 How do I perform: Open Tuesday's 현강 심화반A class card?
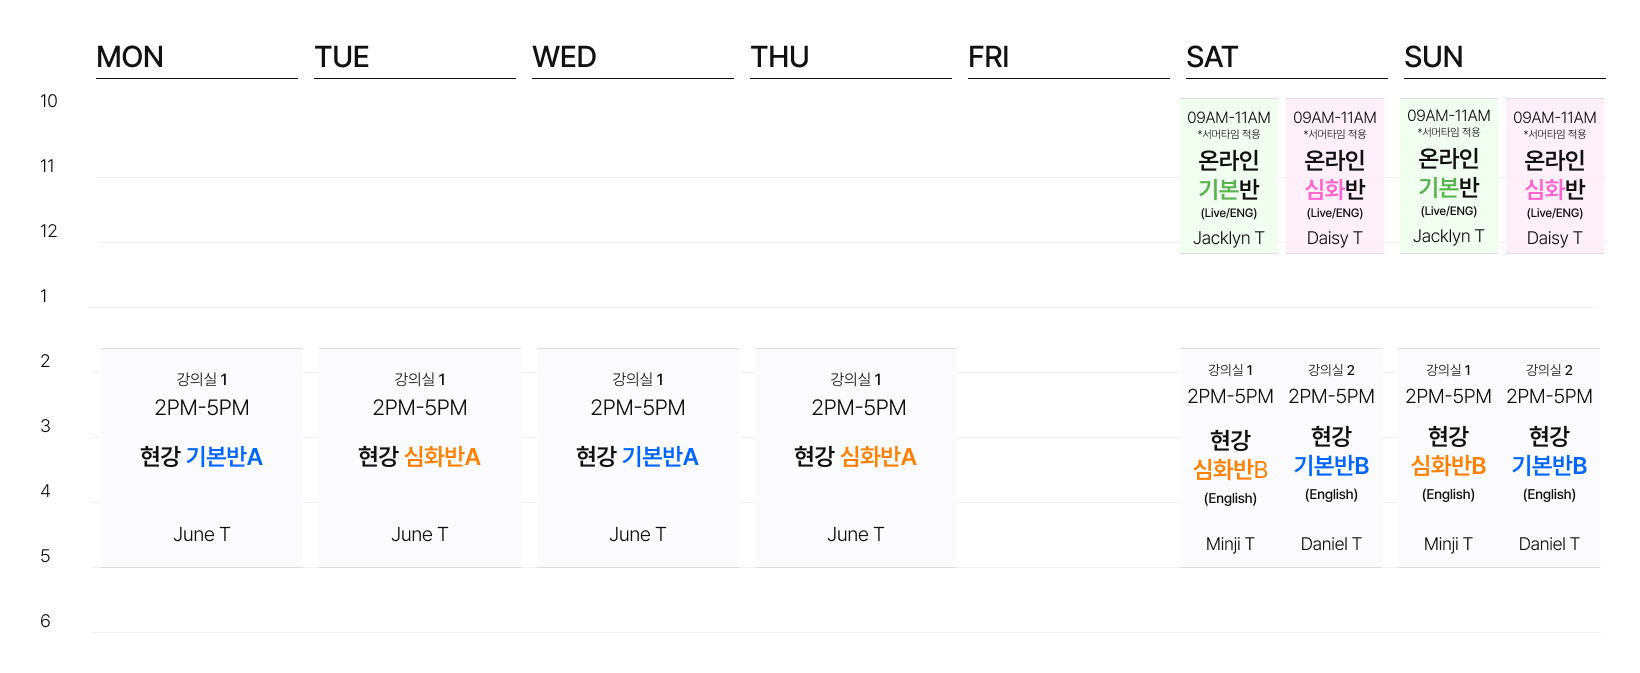420,458
